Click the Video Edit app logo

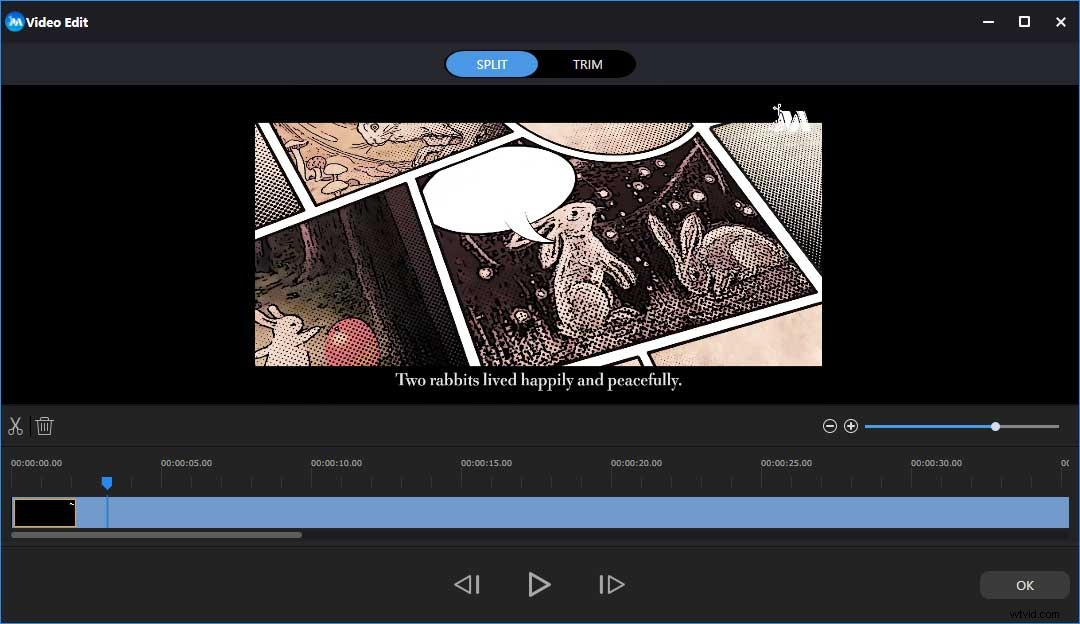point(14,21)
